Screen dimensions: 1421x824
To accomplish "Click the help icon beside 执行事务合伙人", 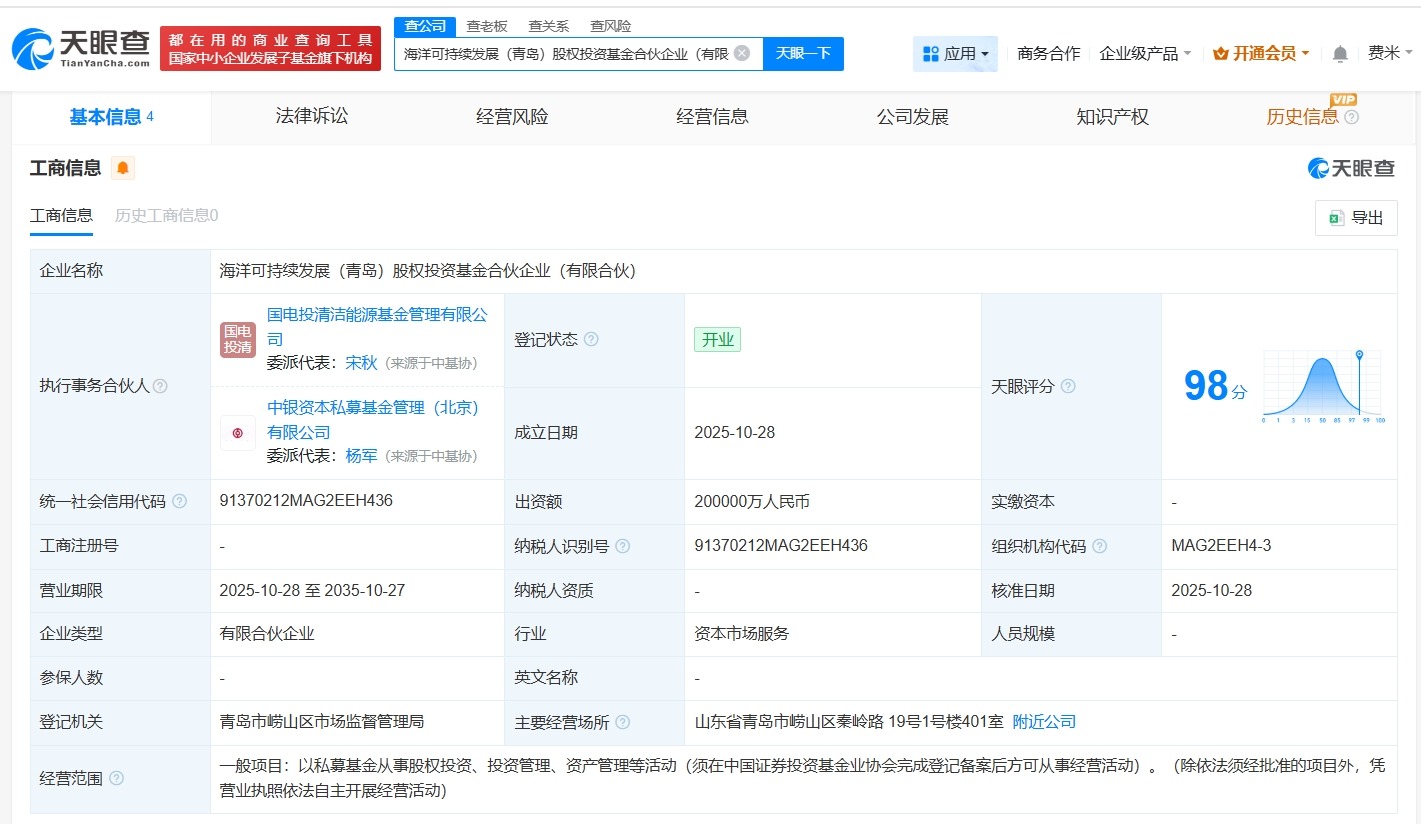I will click(162, 386).
